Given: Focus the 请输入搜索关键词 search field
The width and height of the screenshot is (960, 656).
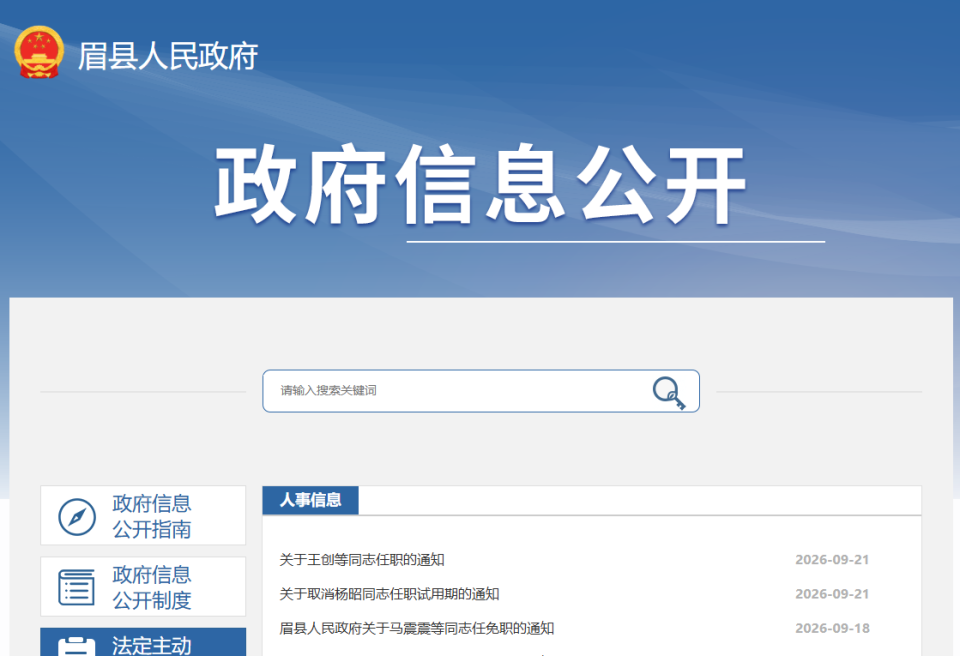Looking at the screenshot, I should pyautogui.click(x=481, y=391).
